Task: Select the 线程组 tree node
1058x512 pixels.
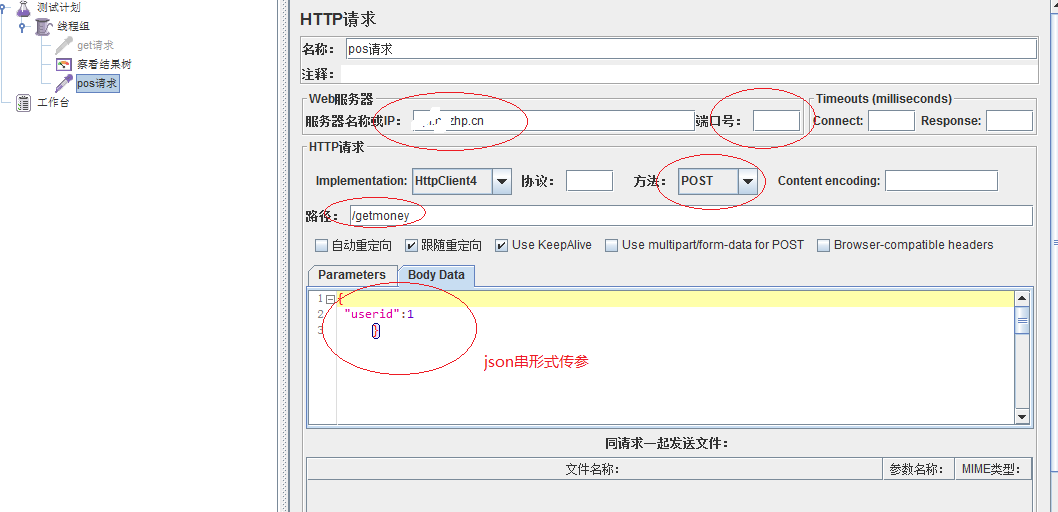Action: click(x=74, y=26)
